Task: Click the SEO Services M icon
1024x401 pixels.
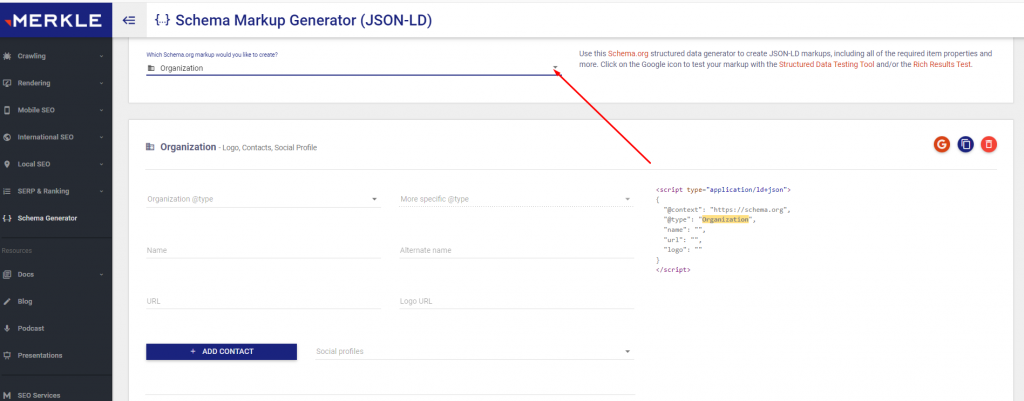Action: [7, 395]
